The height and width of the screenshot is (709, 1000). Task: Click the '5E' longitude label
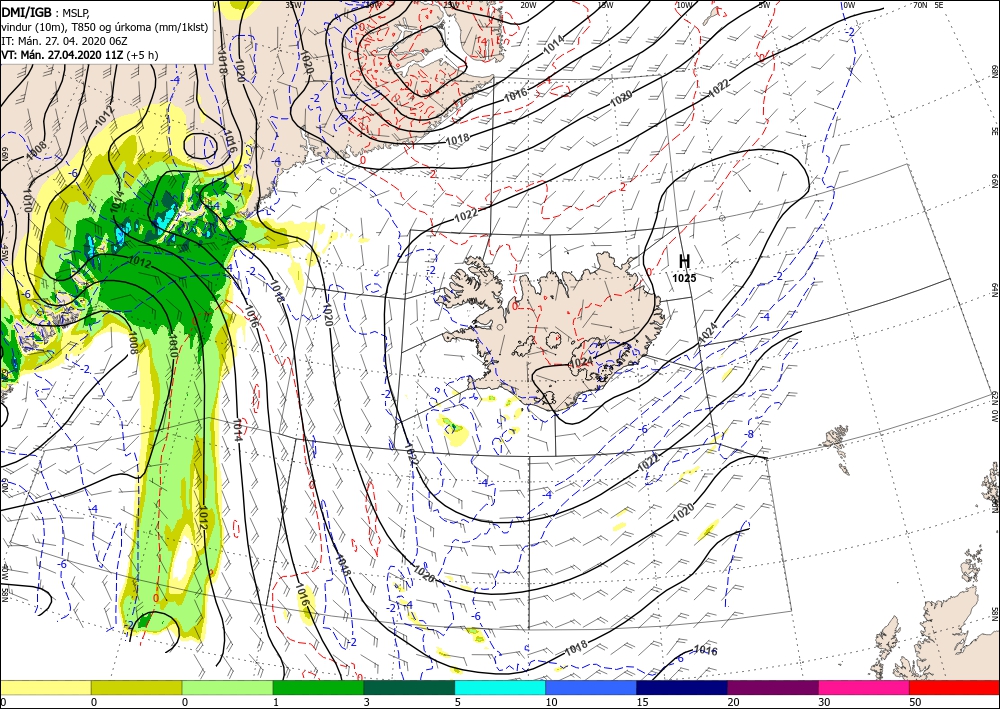[939, 5]
